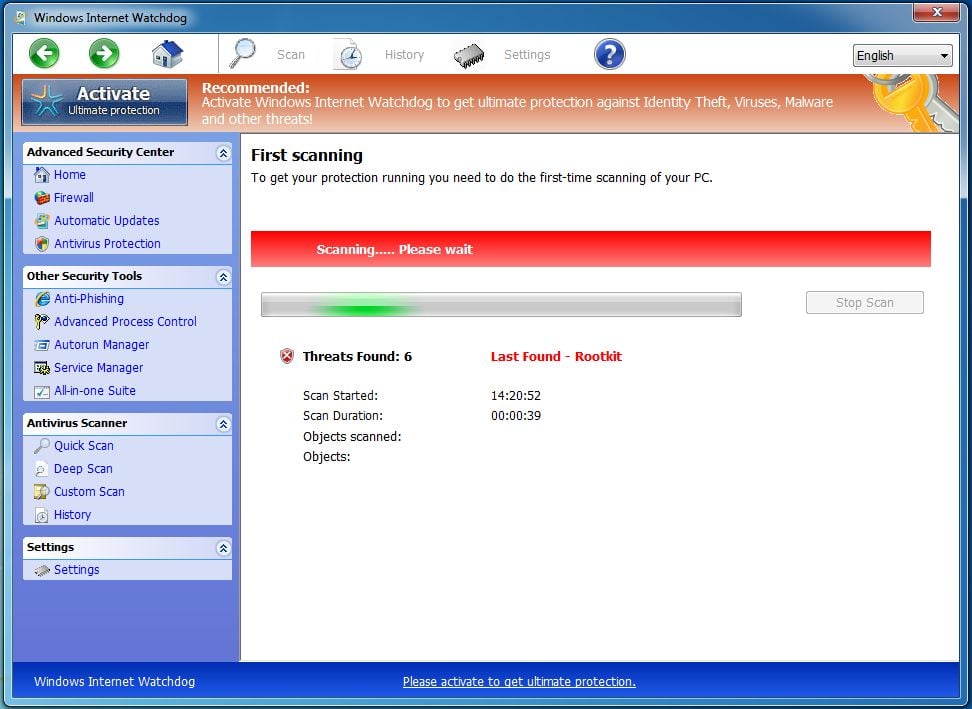This screenshot has height=709, width=972.
Task: Open the Quick Scan link
Action: pyautogui.click(x=84, y=446)
